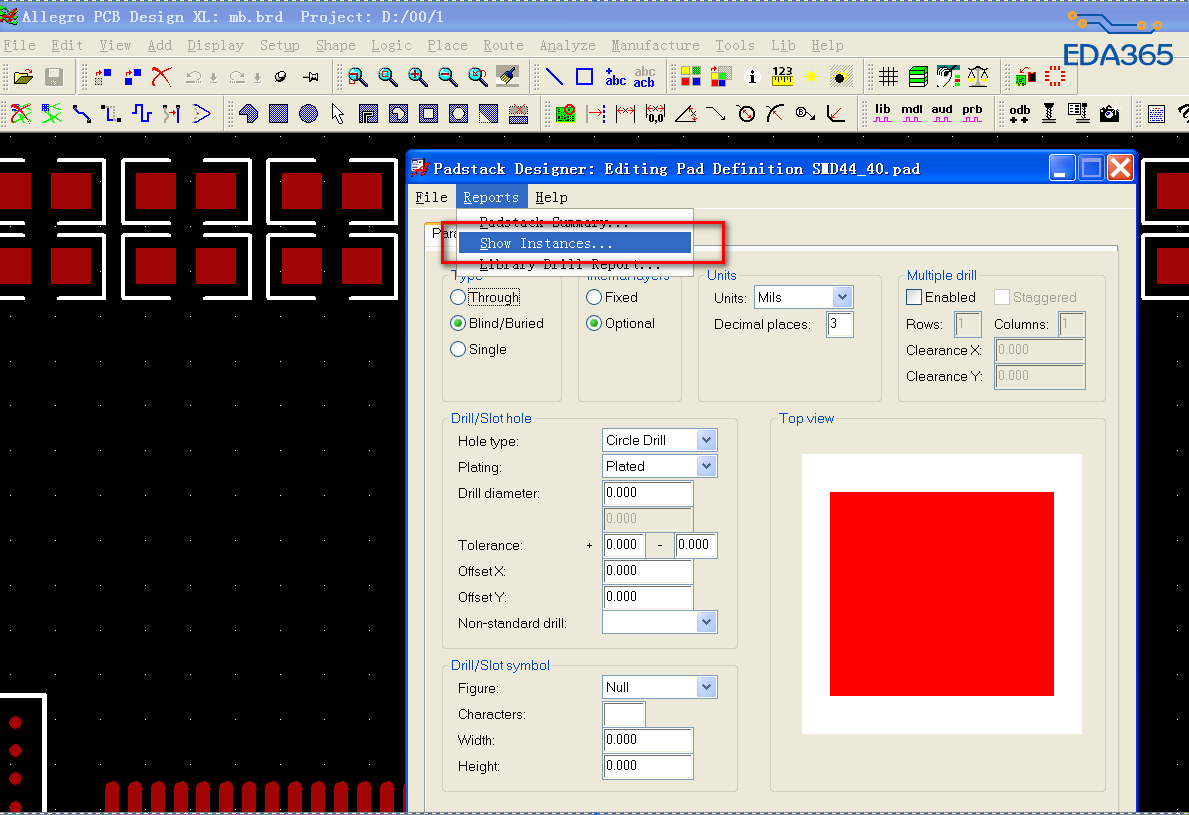Select the Add Line tool
This screenshot has height=815, width=1189.
tap(554, 77)
